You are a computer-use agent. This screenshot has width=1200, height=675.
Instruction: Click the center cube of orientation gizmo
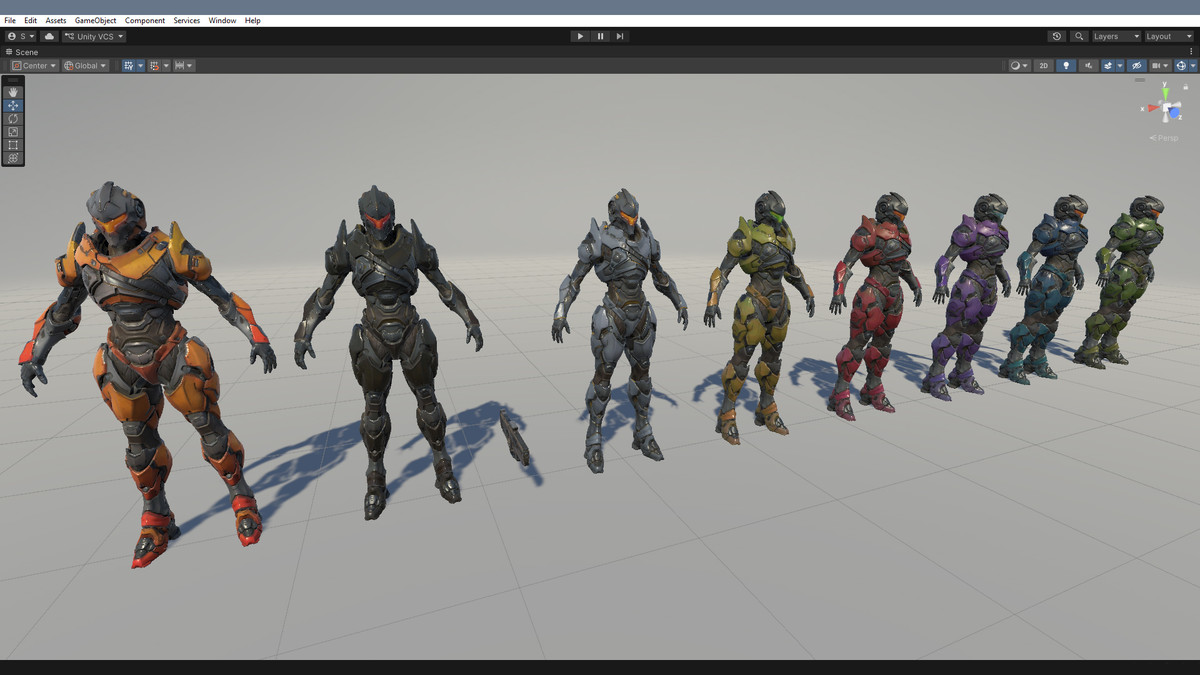tap(1165, 107)
